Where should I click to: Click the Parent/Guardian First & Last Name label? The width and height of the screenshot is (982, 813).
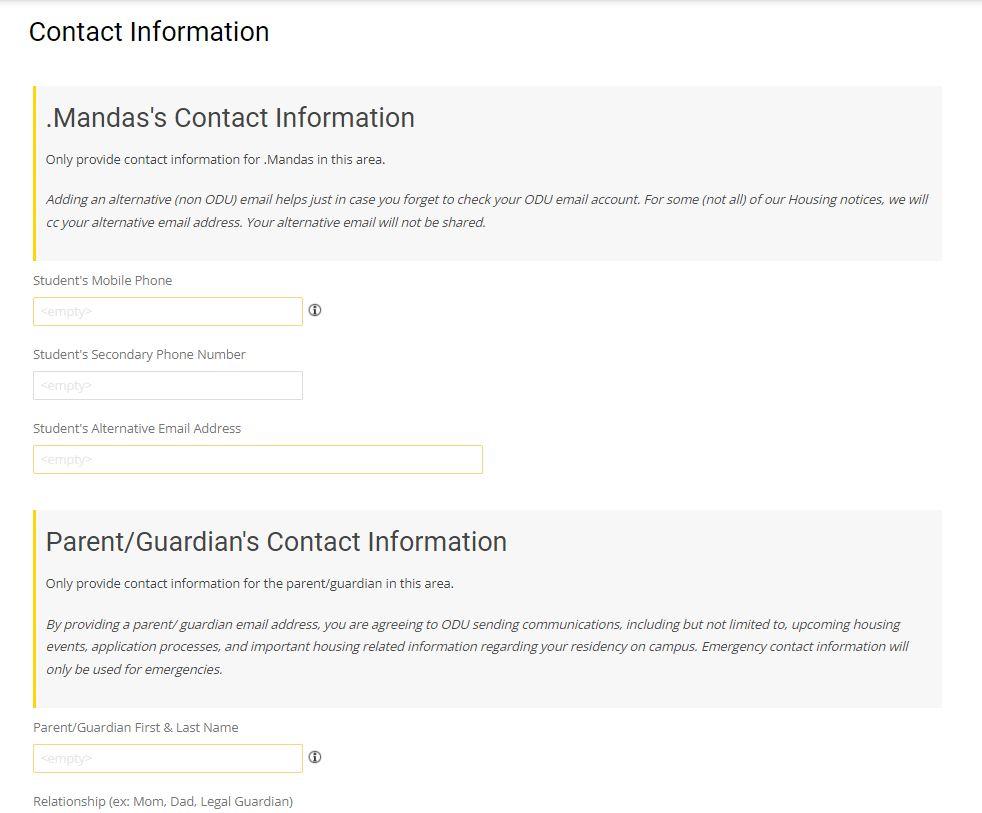click(136, 727)
